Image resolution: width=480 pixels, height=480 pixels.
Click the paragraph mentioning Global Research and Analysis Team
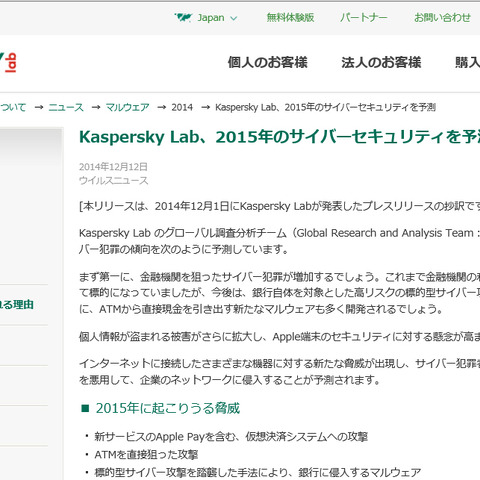(x=279, y=241)
